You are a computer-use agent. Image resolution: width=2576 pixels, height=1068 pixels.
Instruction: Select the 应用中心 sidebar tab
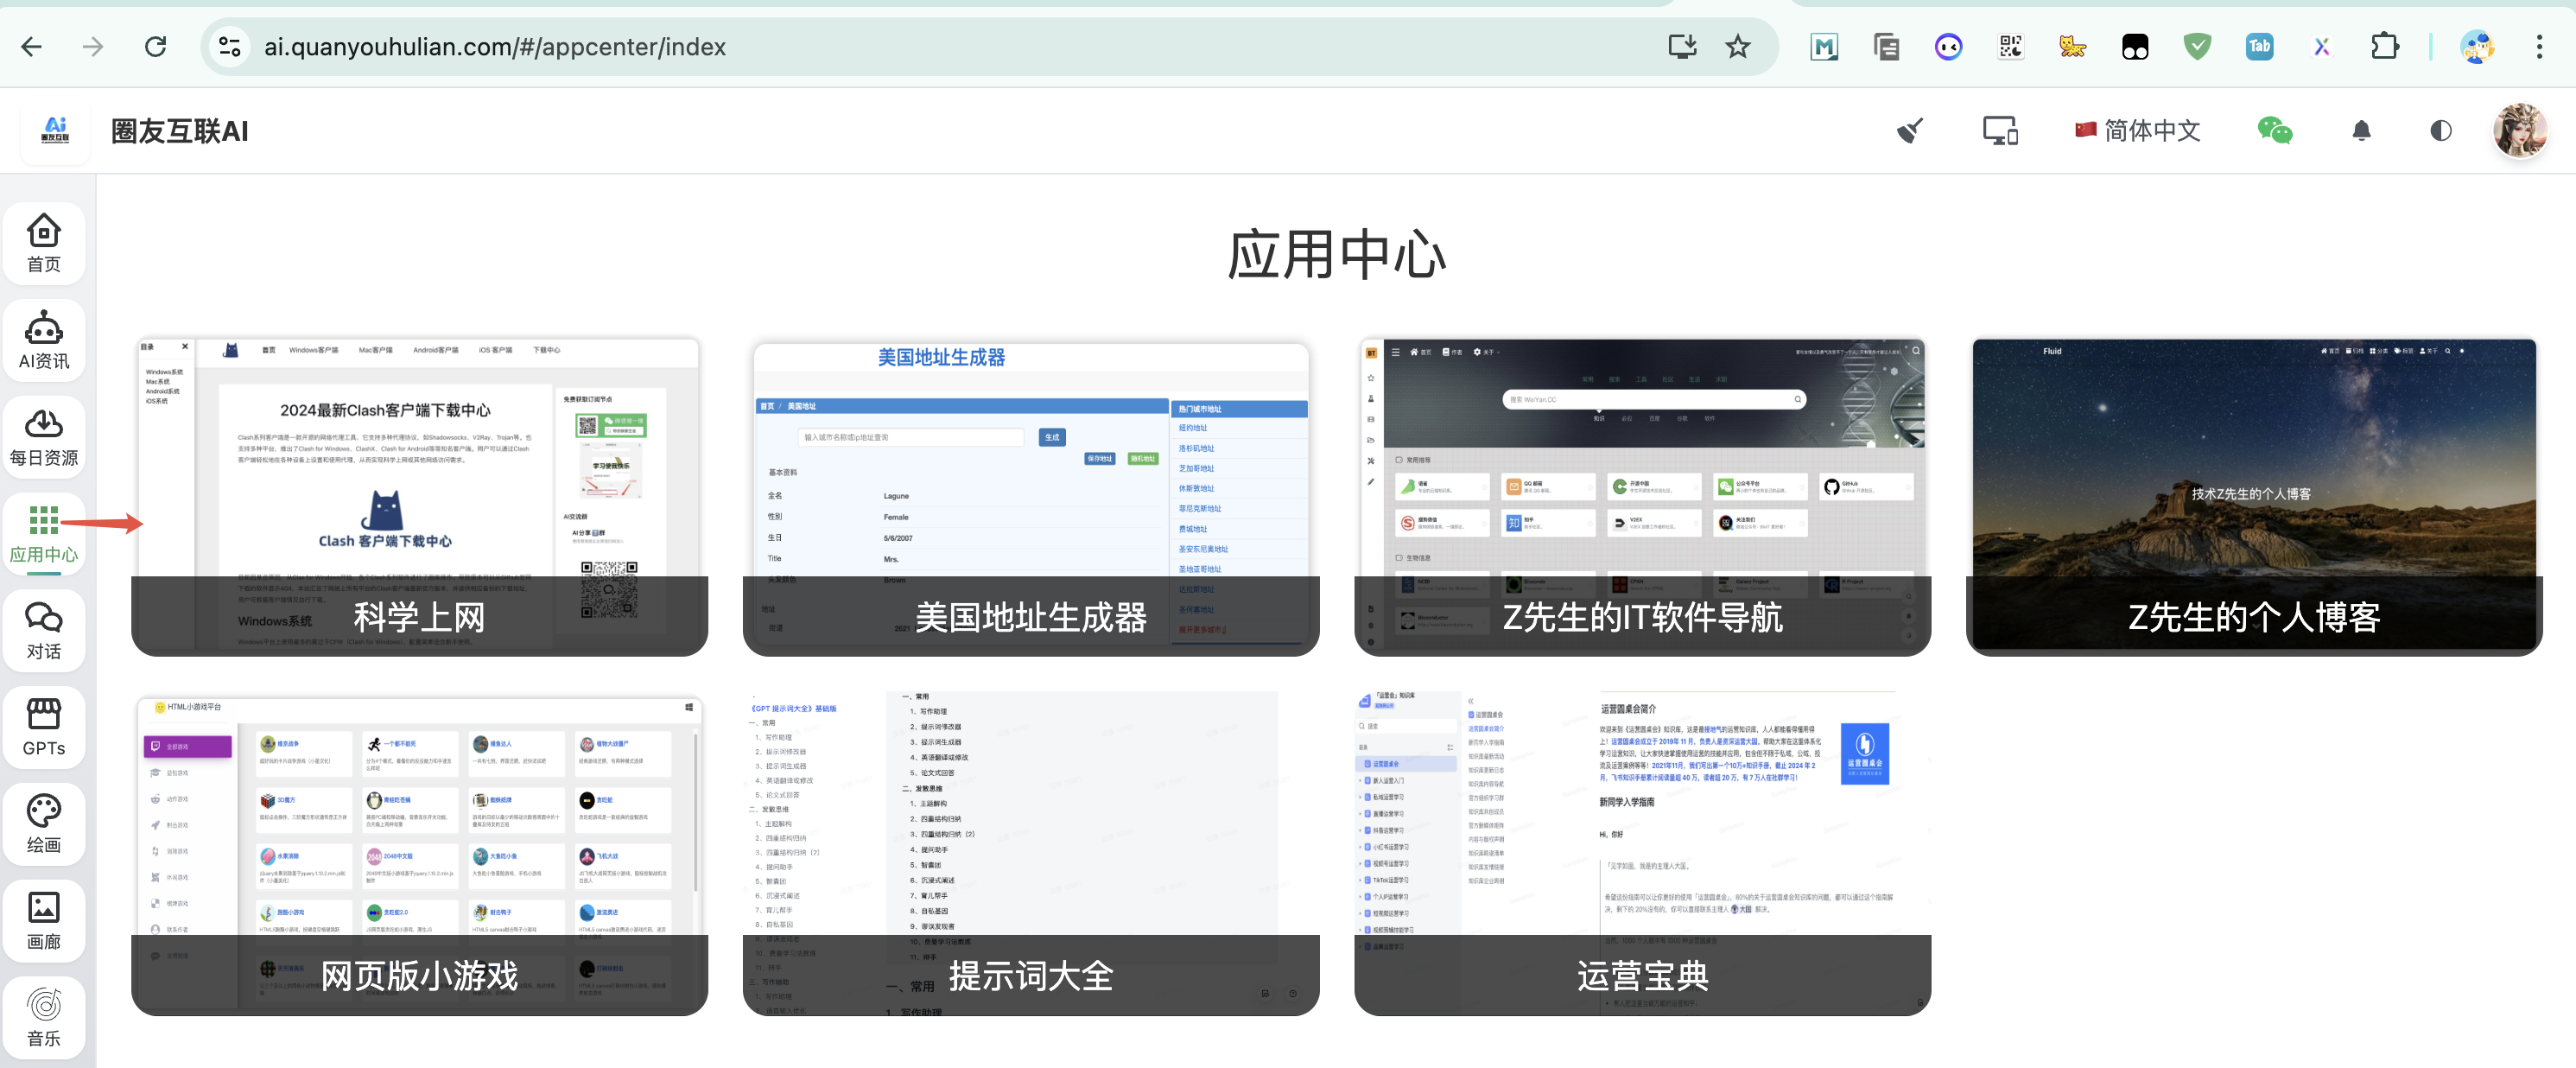tap(43, 533)
